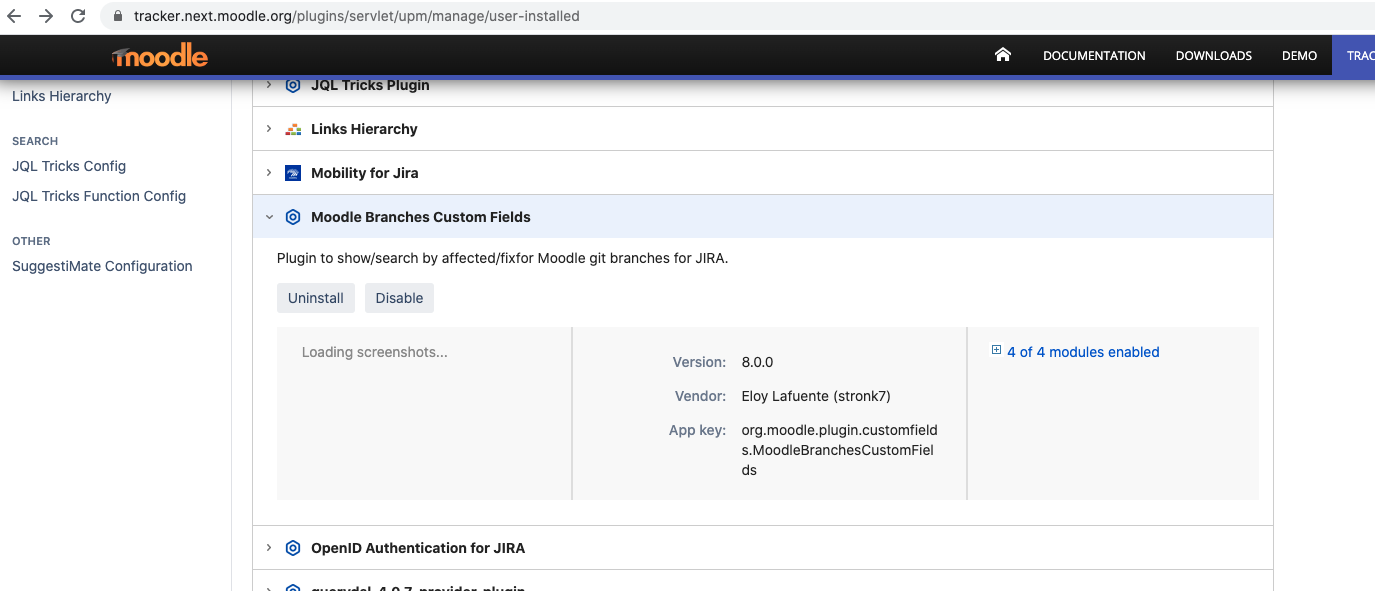Click the Mobility for Jira title
This screenshot has height=591, width=1375.
pos(365,173)
